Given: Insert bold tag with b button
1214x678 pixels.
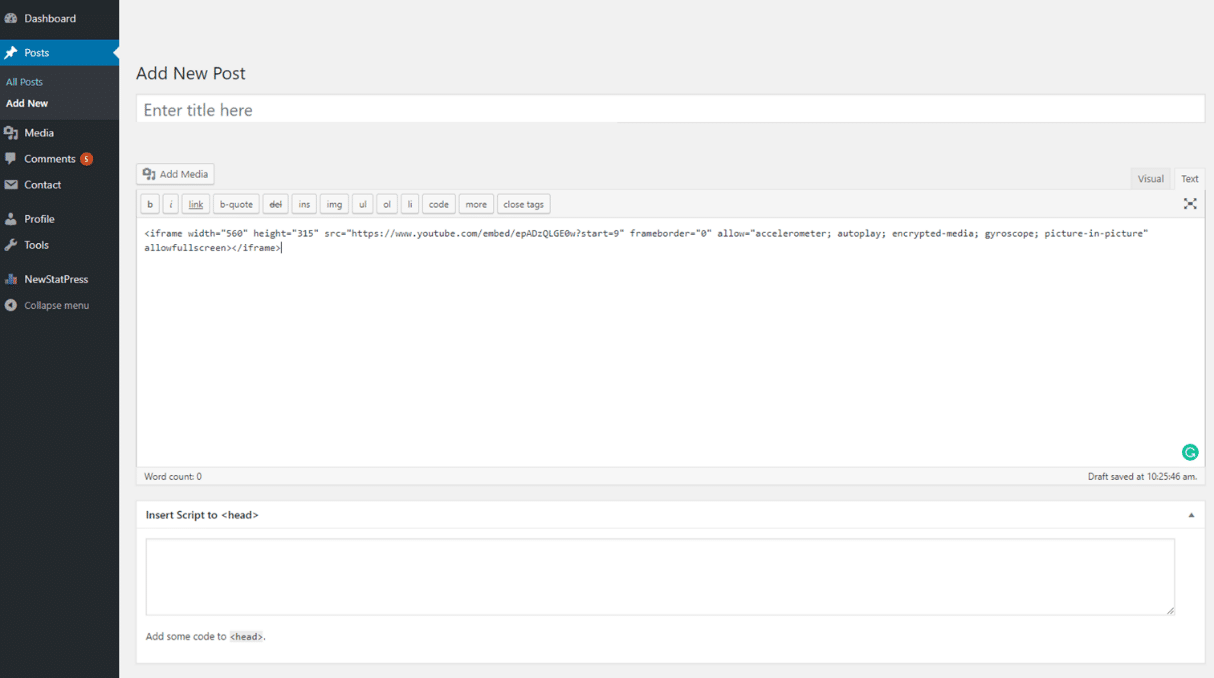Looking at the screenshot, I should point(150,204).
